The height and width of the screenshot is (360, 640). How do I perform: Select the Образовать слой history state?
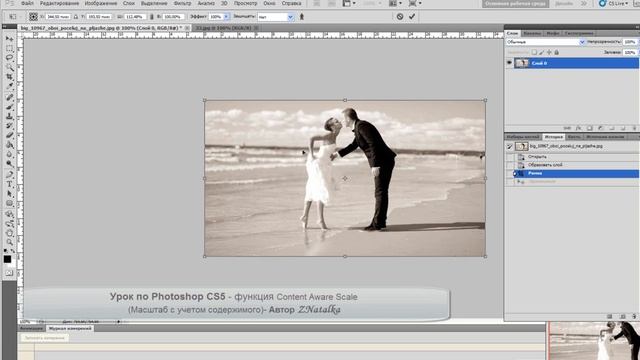tap(545, 165)
